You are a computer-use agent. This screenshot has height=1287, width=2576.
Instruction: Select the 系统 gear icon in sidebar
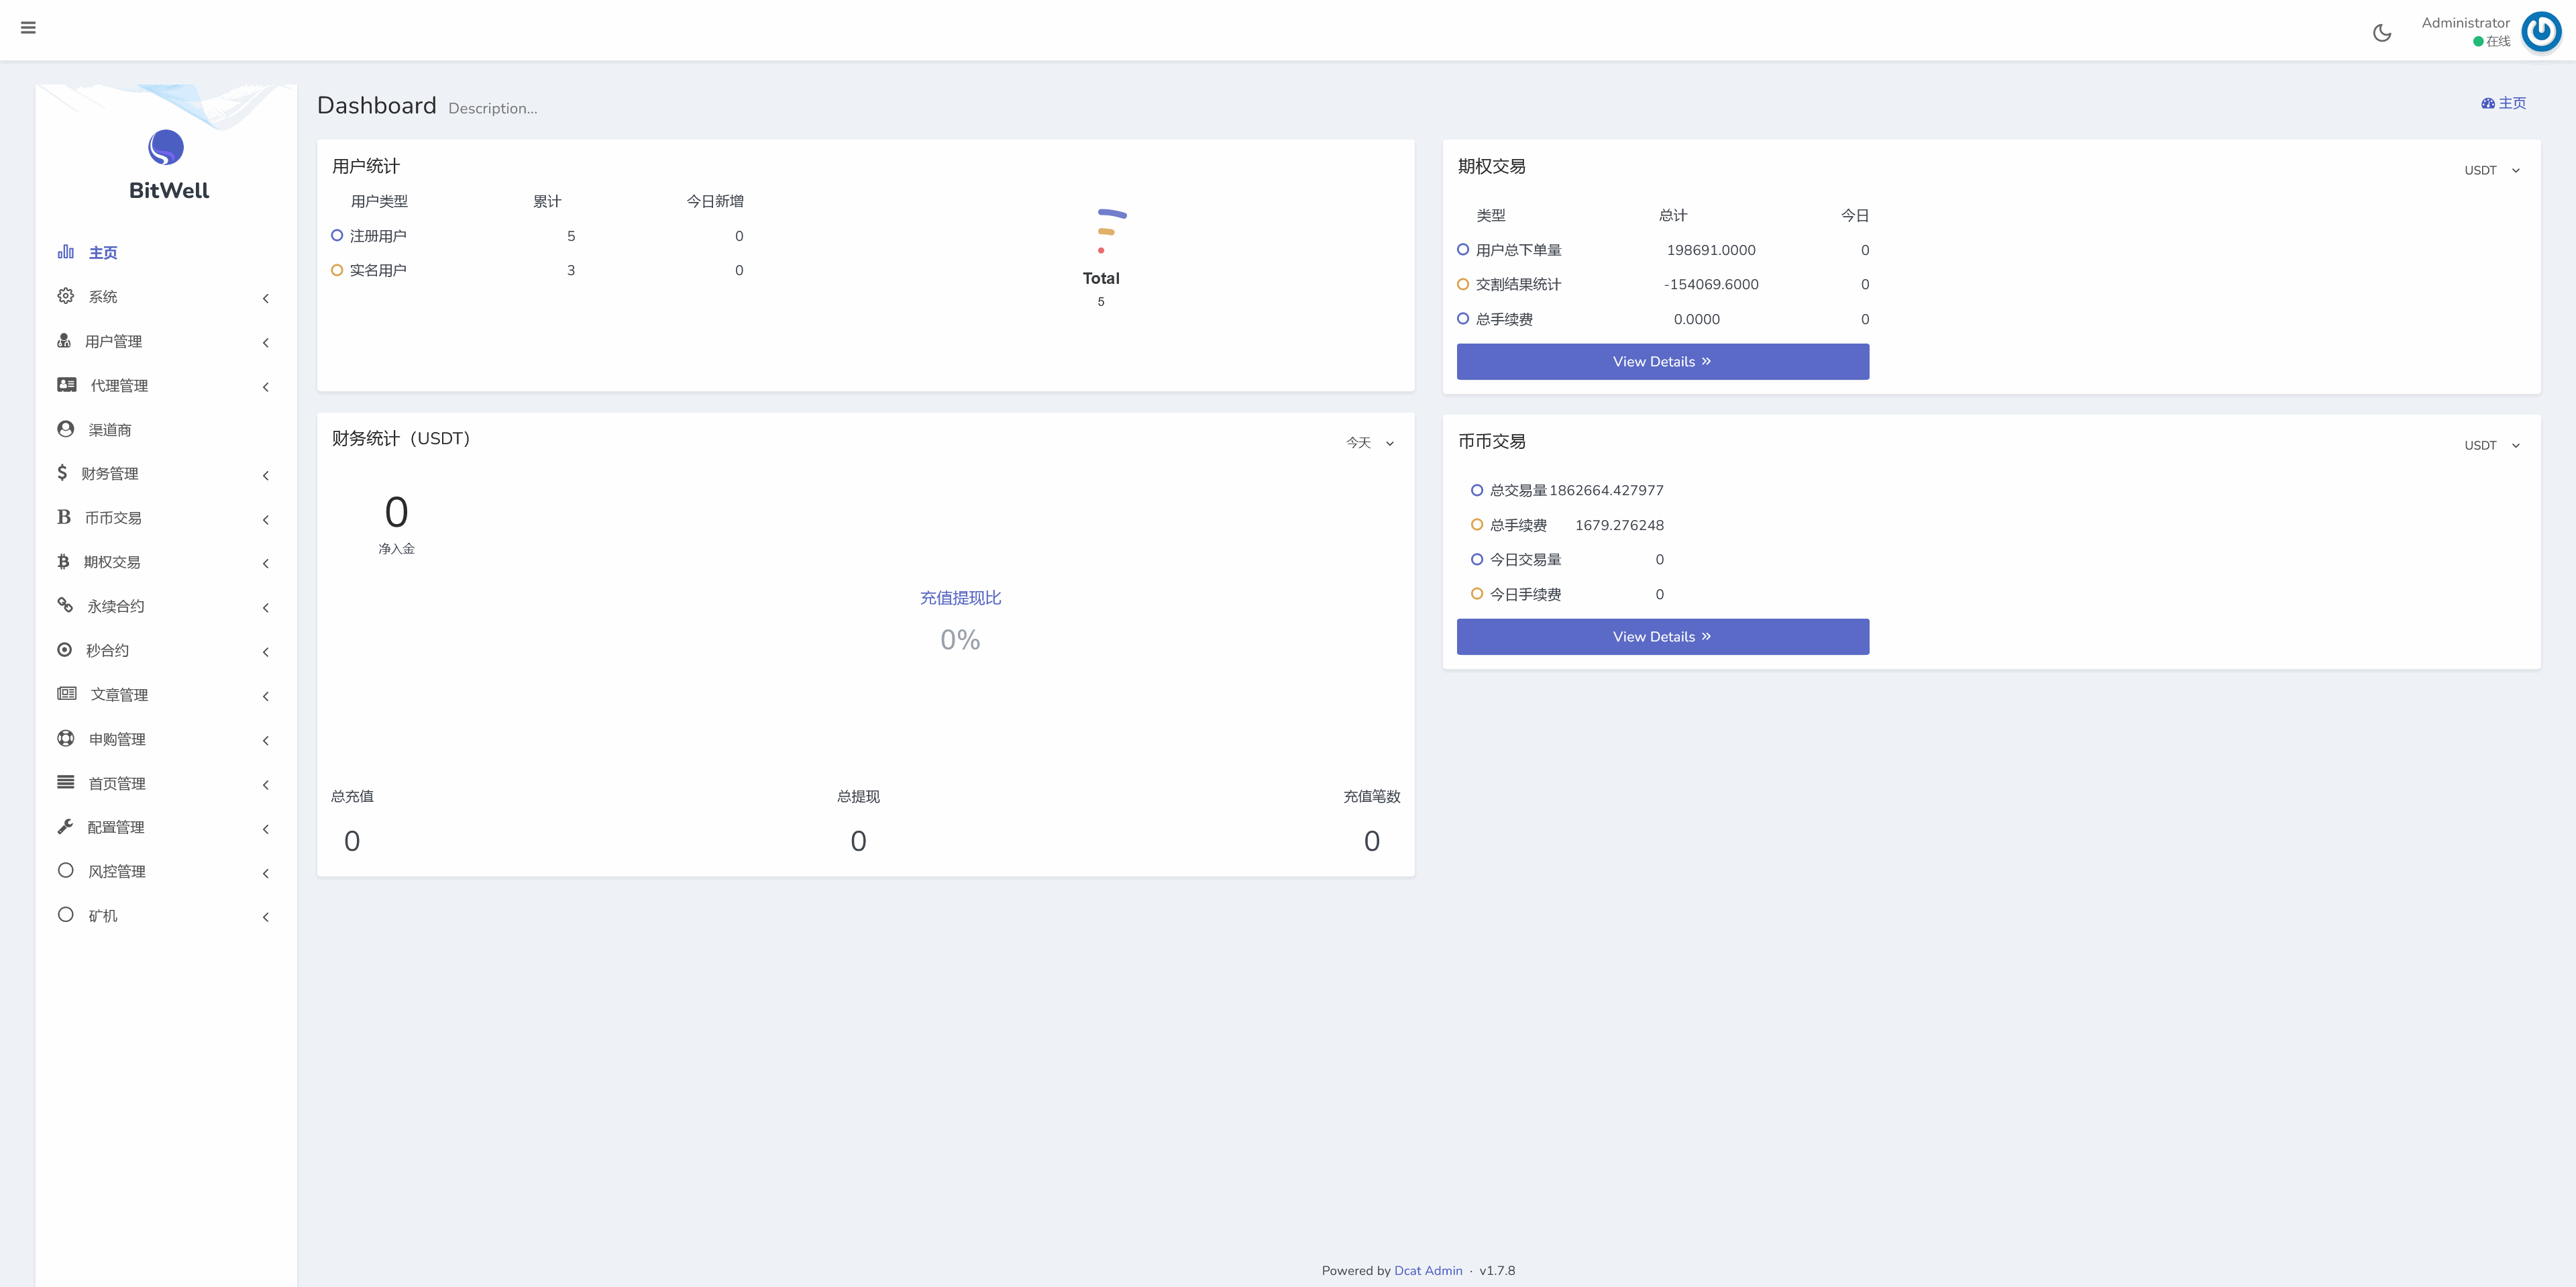point(65,296)
